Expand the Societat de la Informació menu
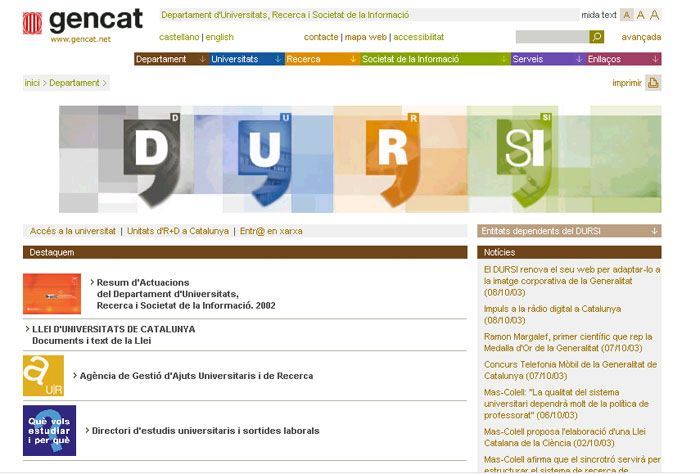The height and width of the screenshot is (474, 700). [x=435, y=59]
